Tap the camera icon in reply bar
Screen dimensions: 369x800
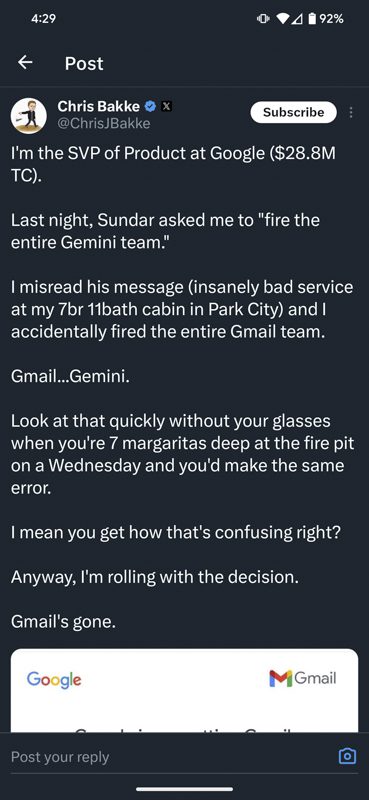[x=348, y=756]
